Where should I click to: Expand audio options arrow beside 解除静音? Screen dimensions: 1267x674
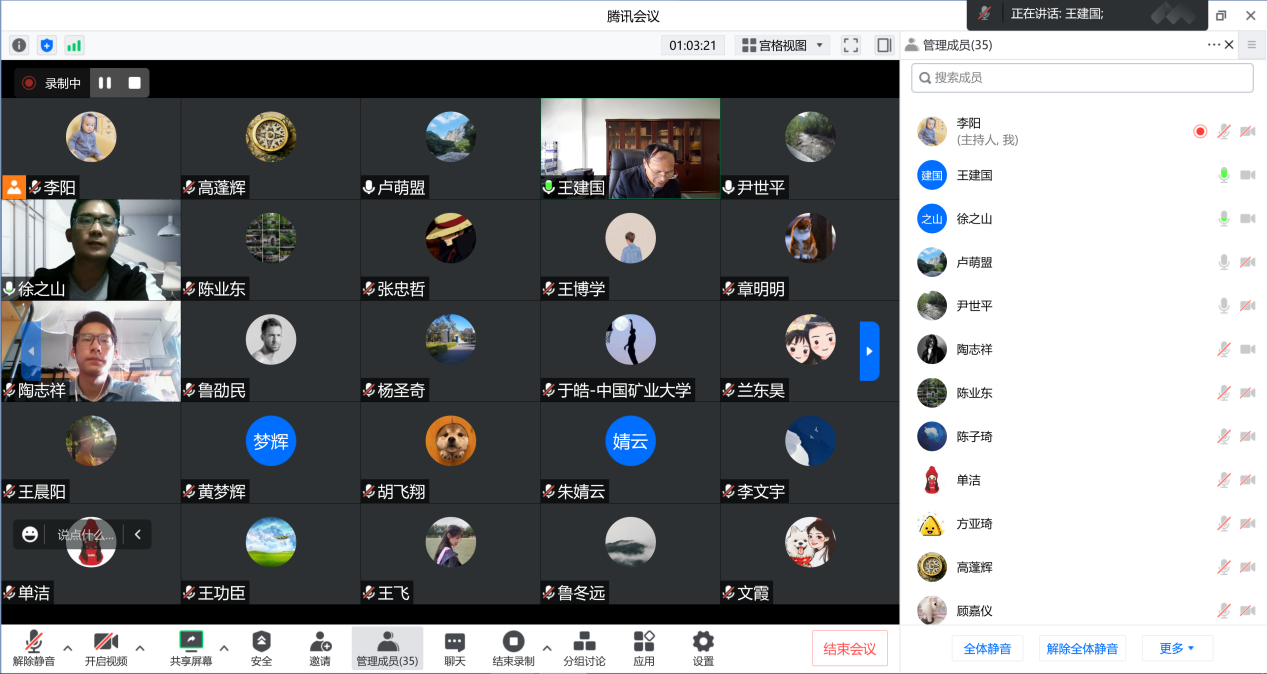68,648
